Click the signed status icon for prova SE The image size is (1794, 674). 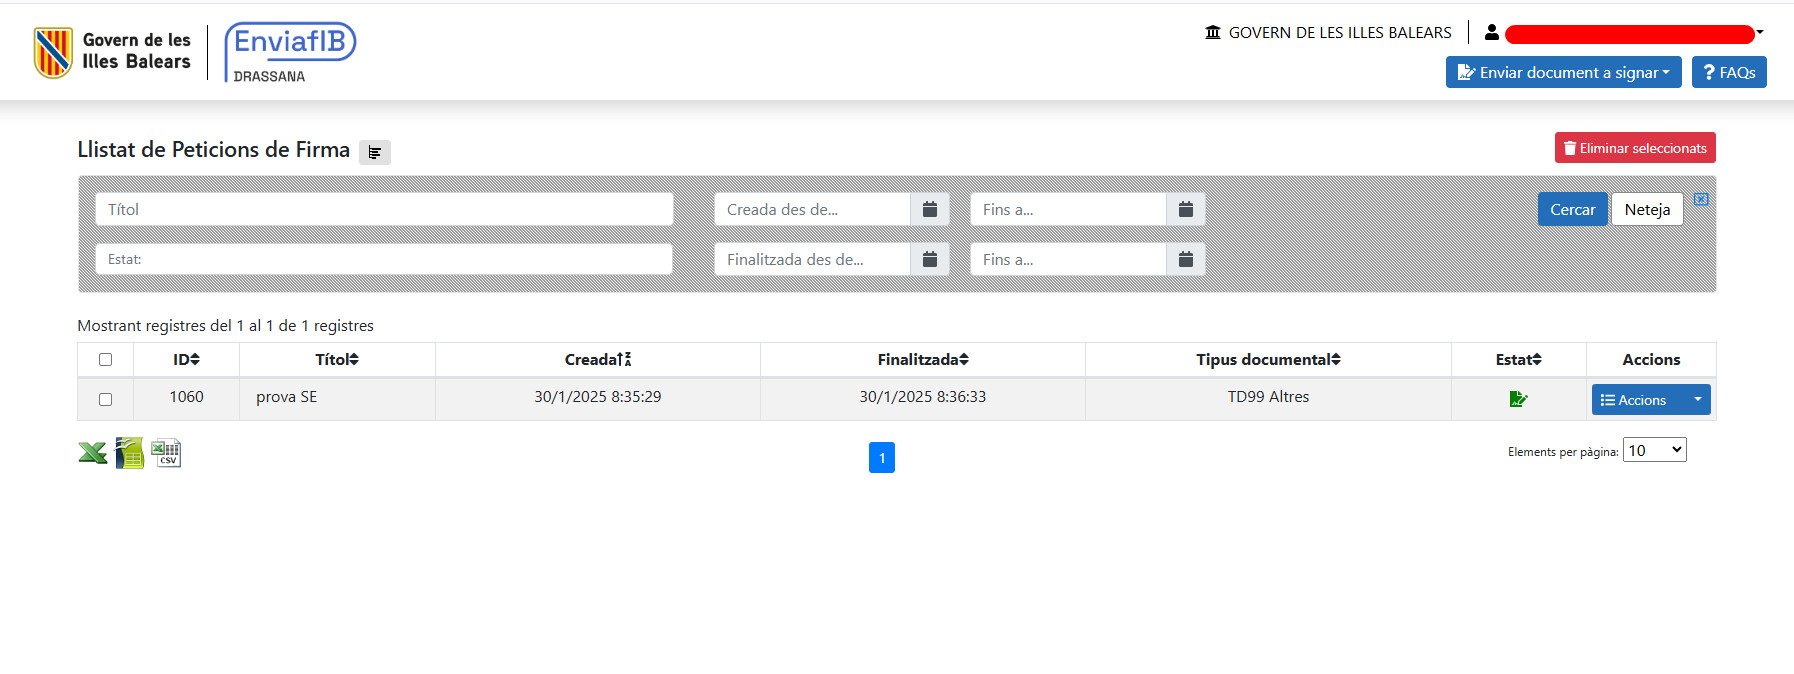(x=1518, y=399)
